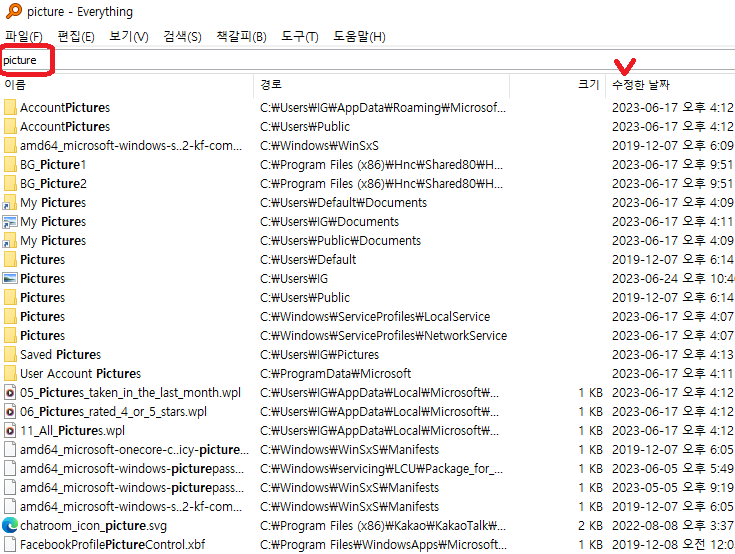Click path C:\Windows\WinSxS cell

[319, 145]
